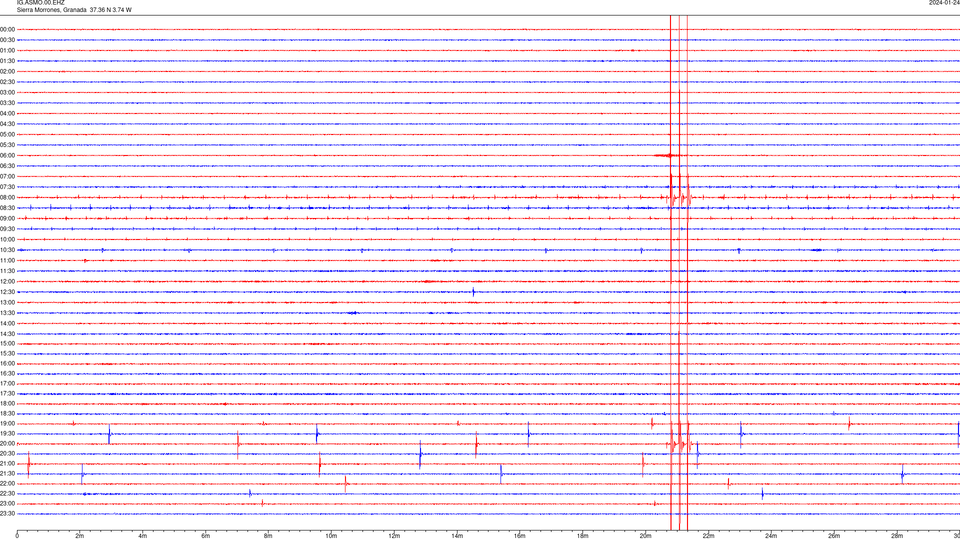Image resolution: width=960 pixels, height=540 pixels.
Task: Click the 4m tick on the minute axis
Action: coord(143,536)
